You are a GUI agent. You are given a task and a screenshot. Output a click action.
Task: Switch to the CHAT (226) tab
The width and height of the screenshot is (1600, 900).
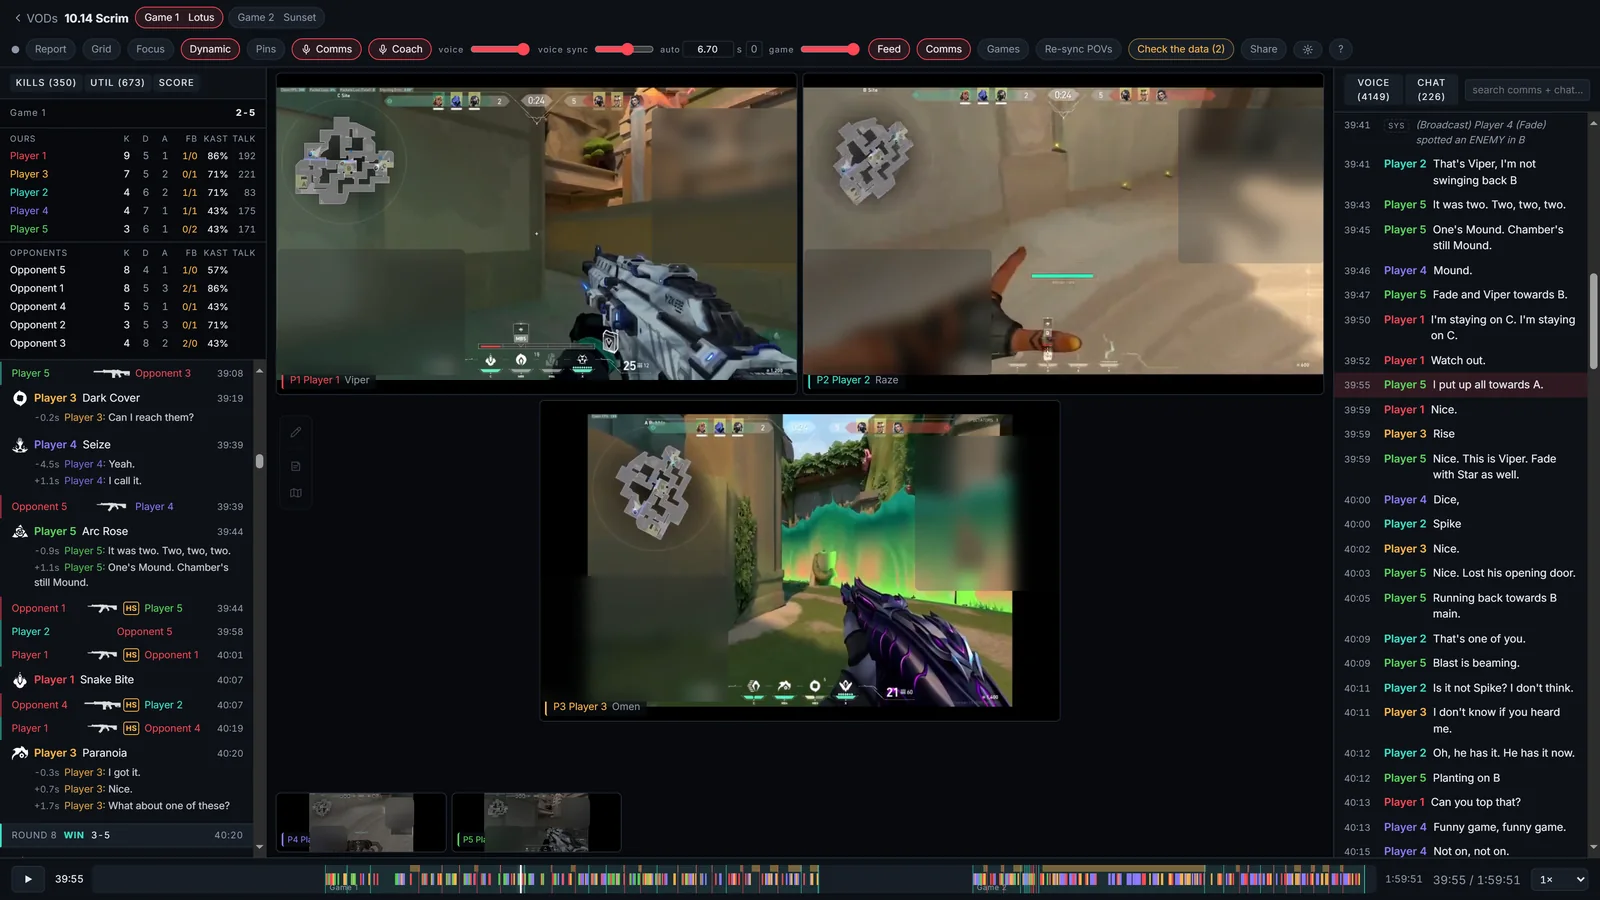(x=1431, y=90)
